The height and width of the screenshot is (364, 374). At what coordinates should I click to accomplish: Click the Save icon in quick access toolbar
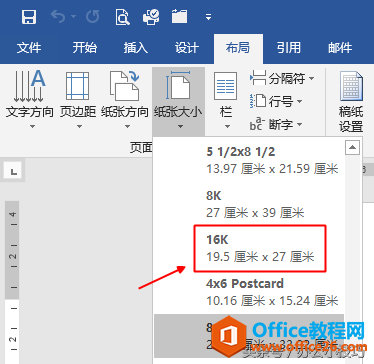(29, 17)
